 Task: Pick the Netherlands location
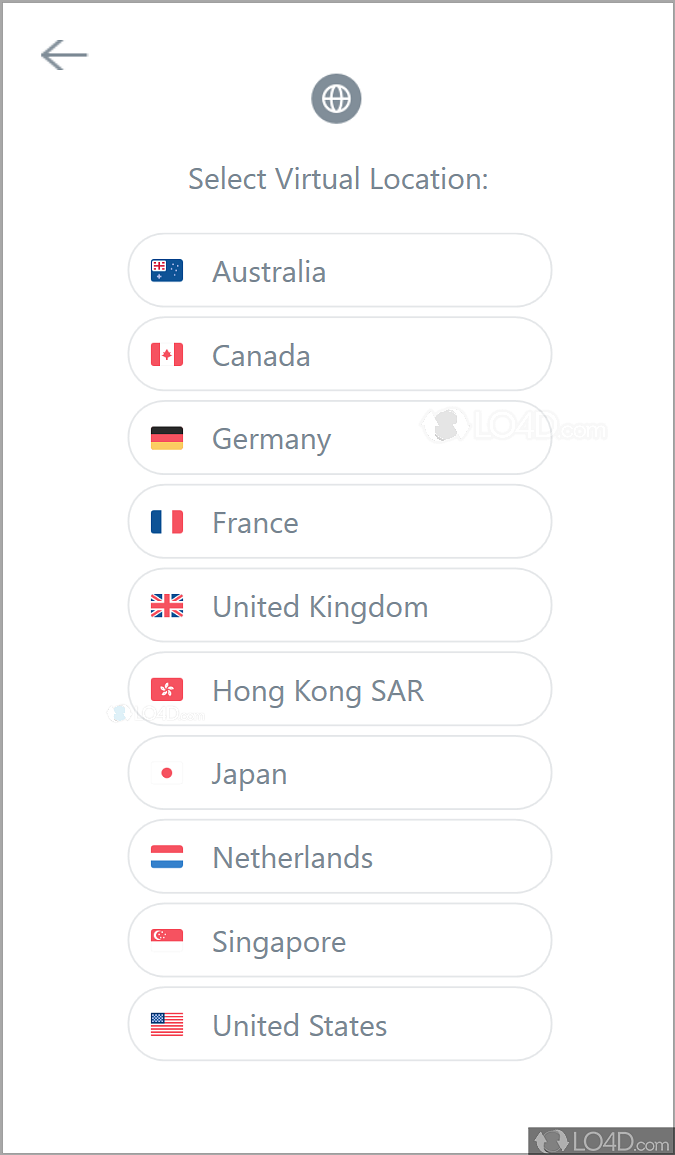point(340,858)
